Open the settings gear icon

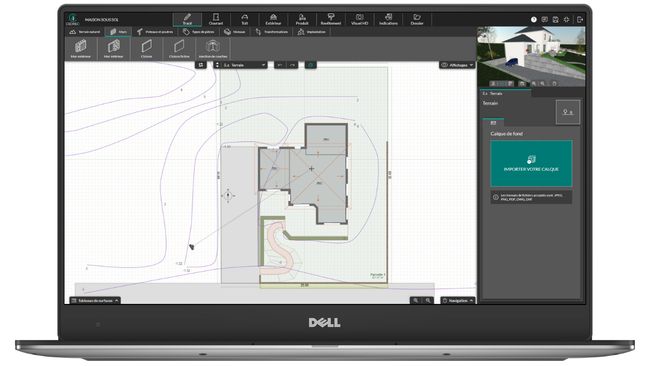pos(566,19)
